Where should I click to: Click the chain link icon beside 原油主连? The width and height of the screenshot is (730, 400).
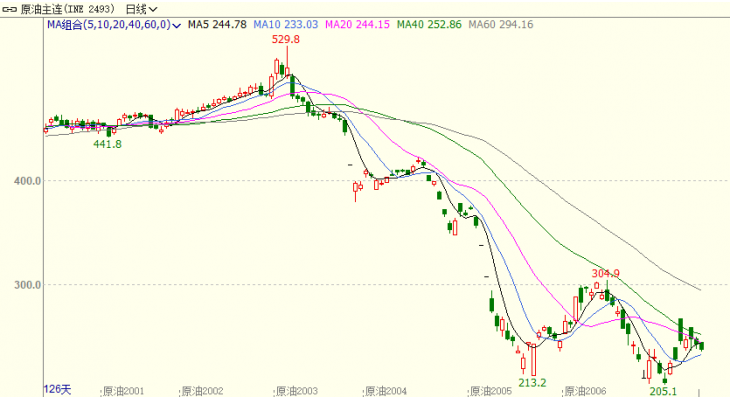point(9,7)
